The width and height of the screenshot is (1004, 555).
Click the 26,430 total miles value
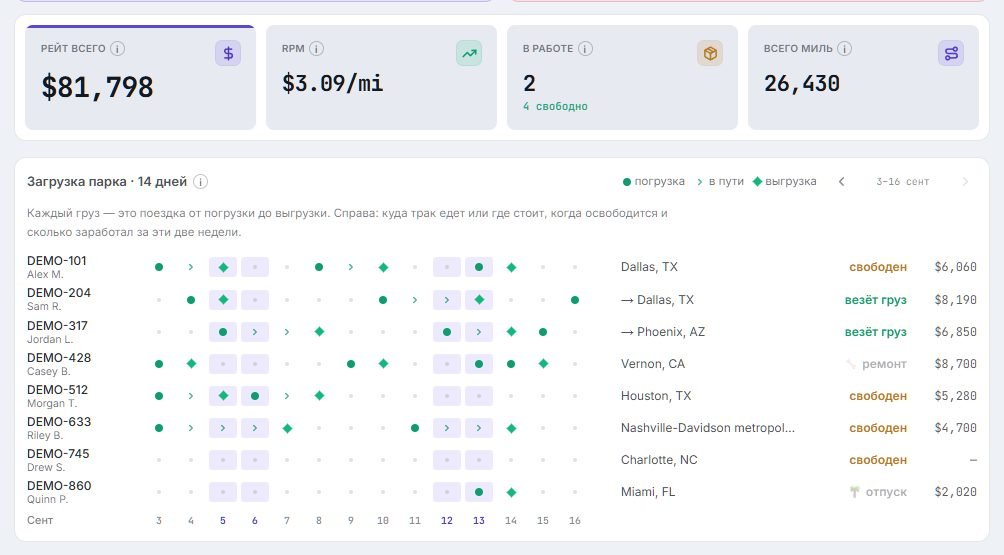pyautogui.click(x=802, y=83)
